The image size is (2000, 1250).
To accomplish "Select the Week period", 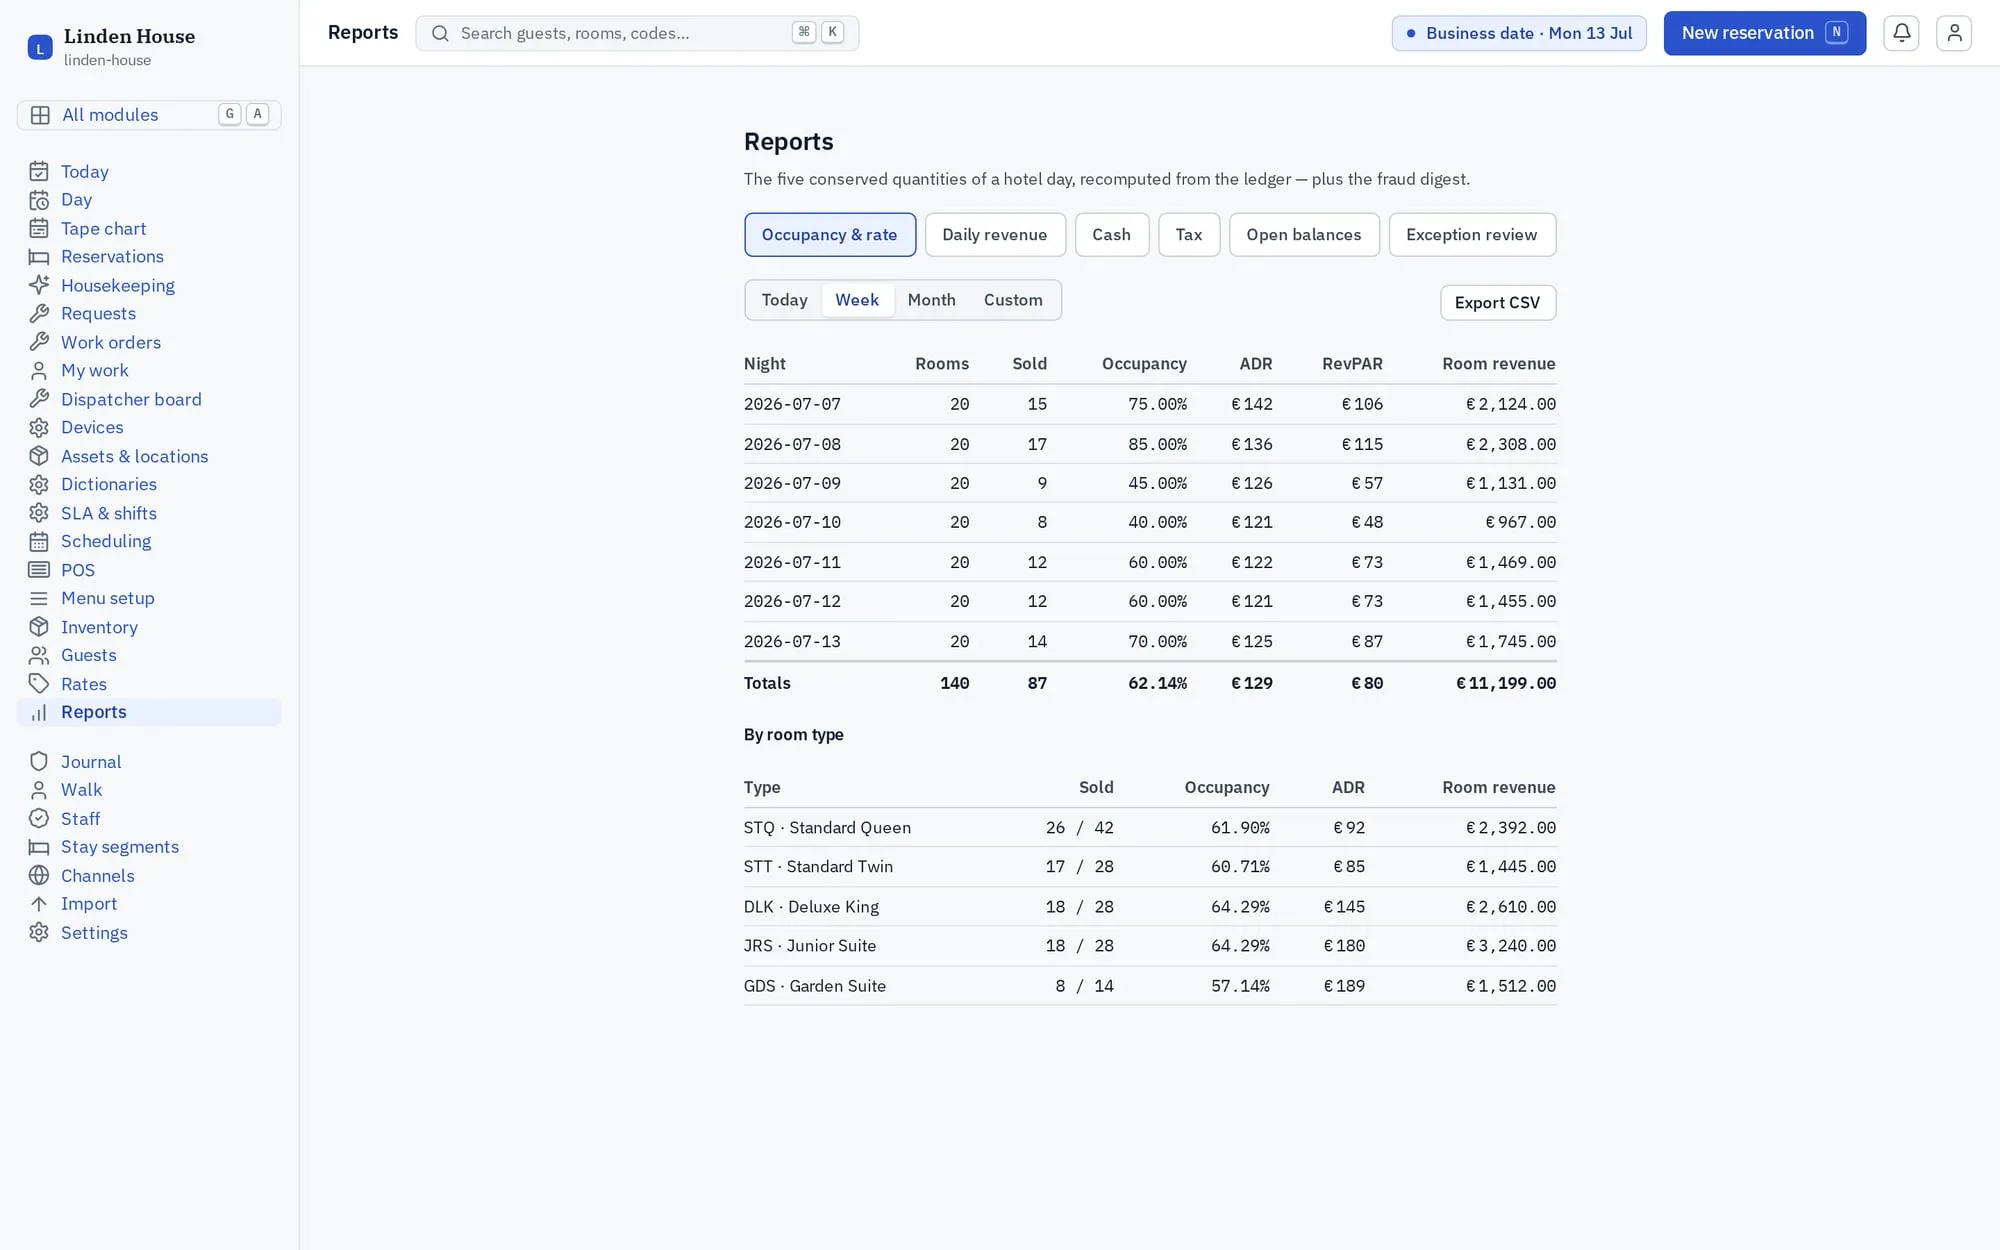I will pos(857,300).
